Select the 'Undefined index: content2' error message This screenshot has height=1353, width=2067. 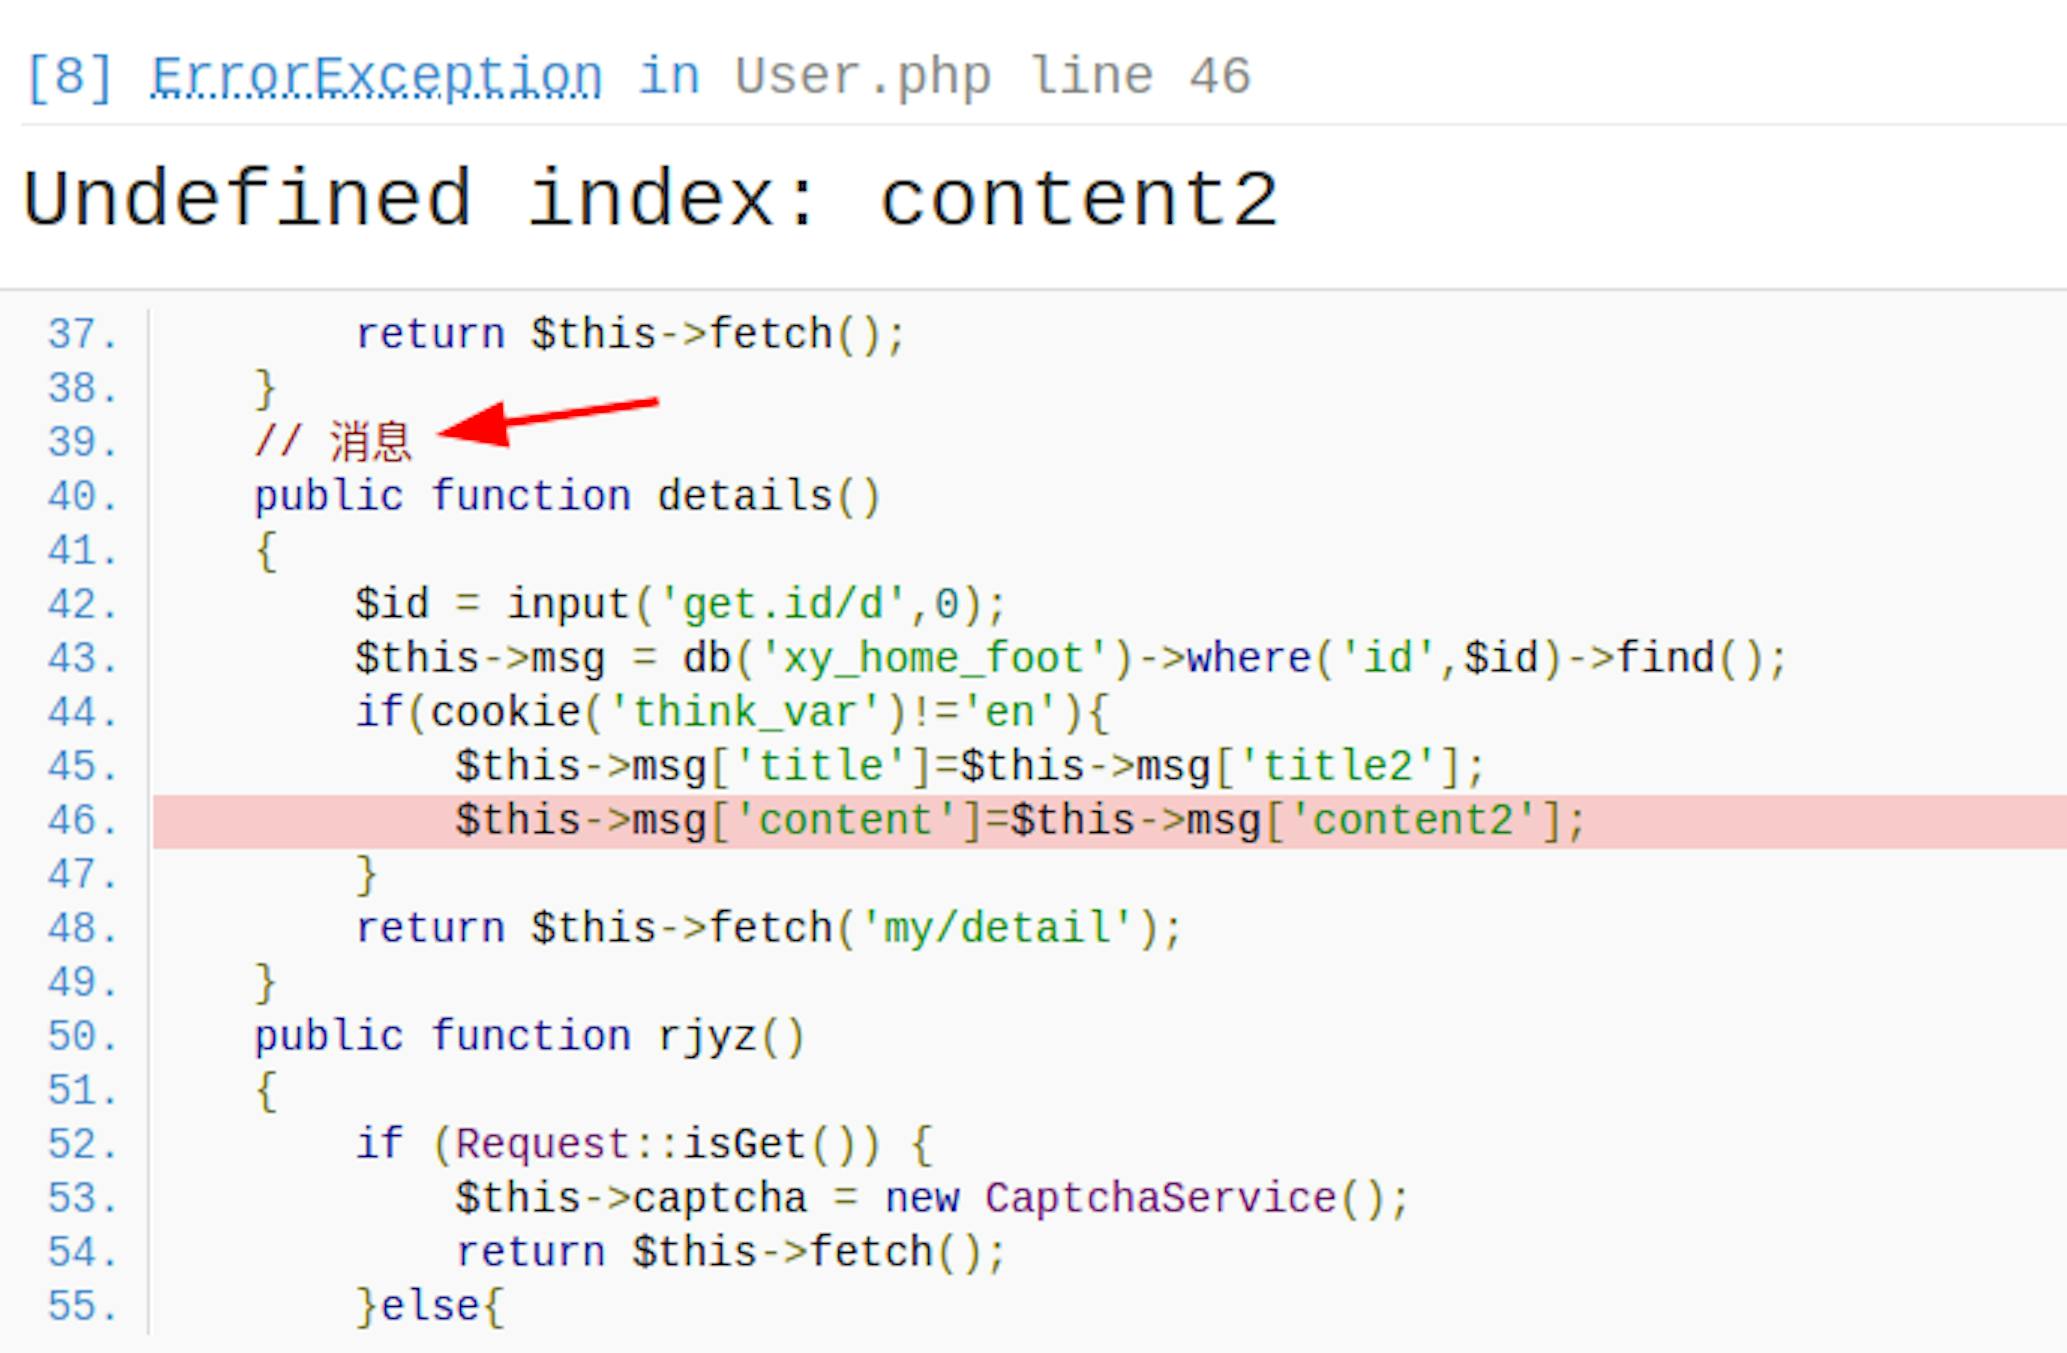pos(650,199)
